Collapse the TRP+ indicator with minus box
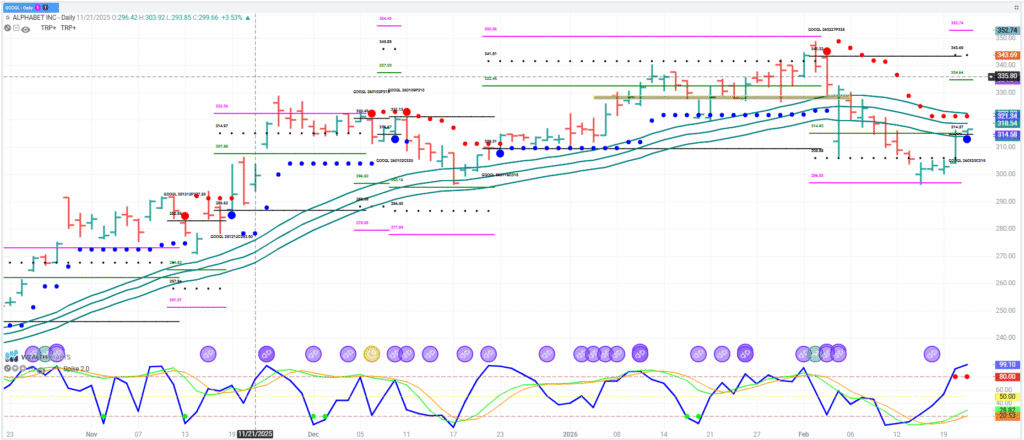The width and height of the screenshot is (1024, 440). point(16,28)
